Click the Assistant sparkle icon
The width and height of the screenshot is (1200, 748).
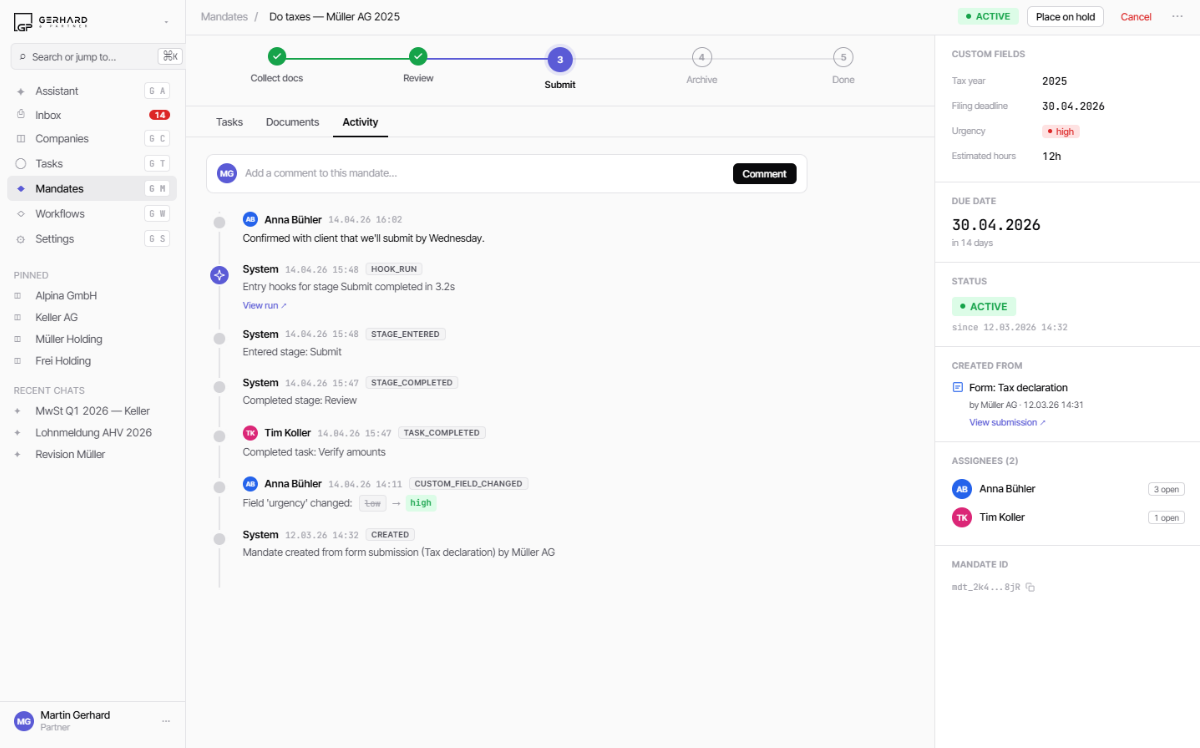click(21, 91)
